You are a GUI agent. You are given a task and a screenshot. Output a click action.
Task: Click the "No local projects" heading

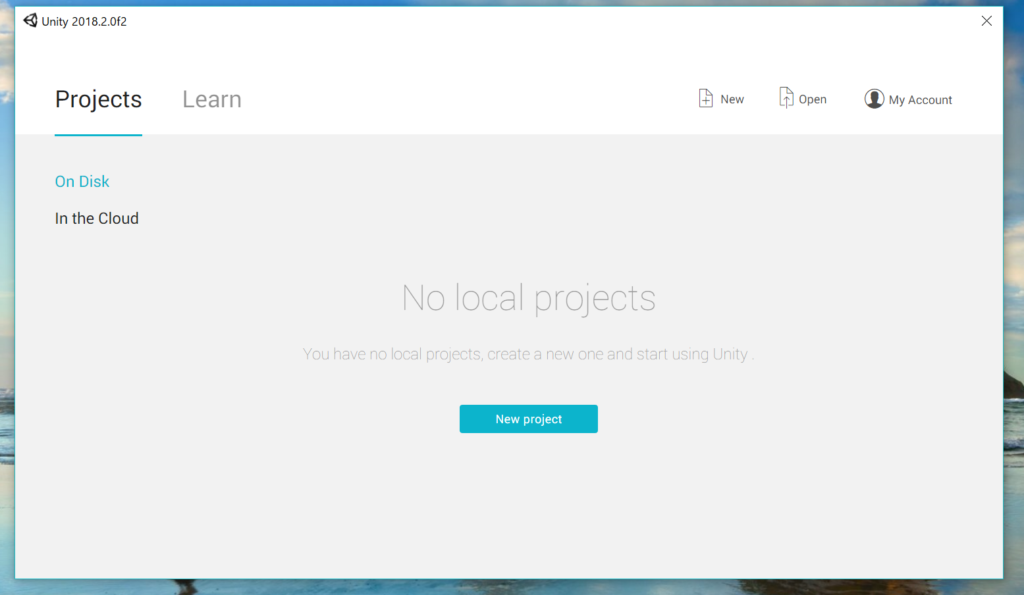click(x=528, y=298)
